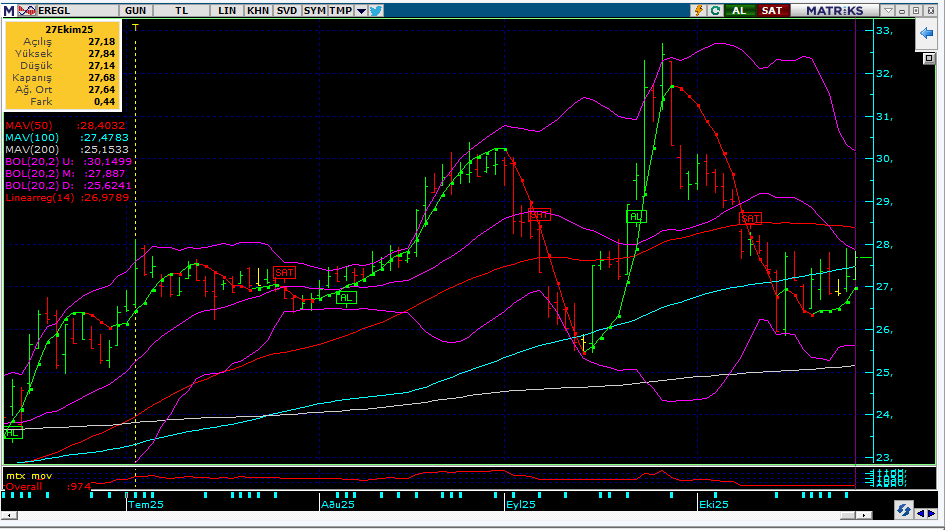Open the GUN period selector
Viewport: 945px width, 530px height.
coord(136,10)
